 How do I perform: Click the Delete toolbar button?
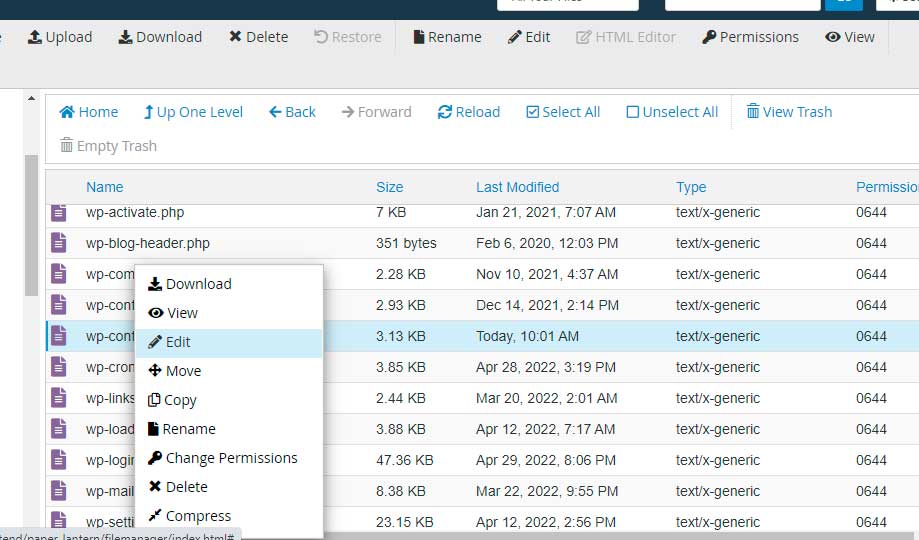(258, 37)
